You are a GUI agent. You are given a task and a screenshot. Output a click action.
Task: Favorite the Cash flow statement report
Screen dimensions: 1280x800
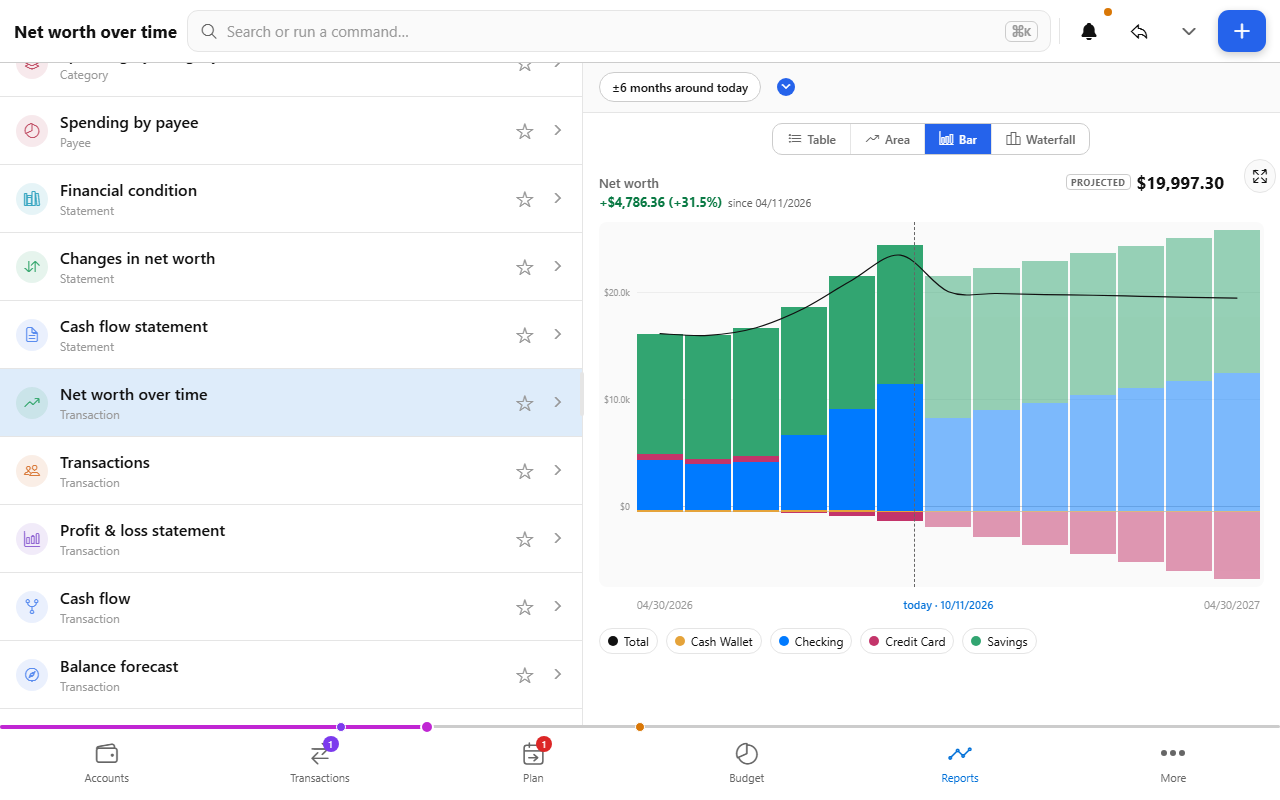[525, 335]
